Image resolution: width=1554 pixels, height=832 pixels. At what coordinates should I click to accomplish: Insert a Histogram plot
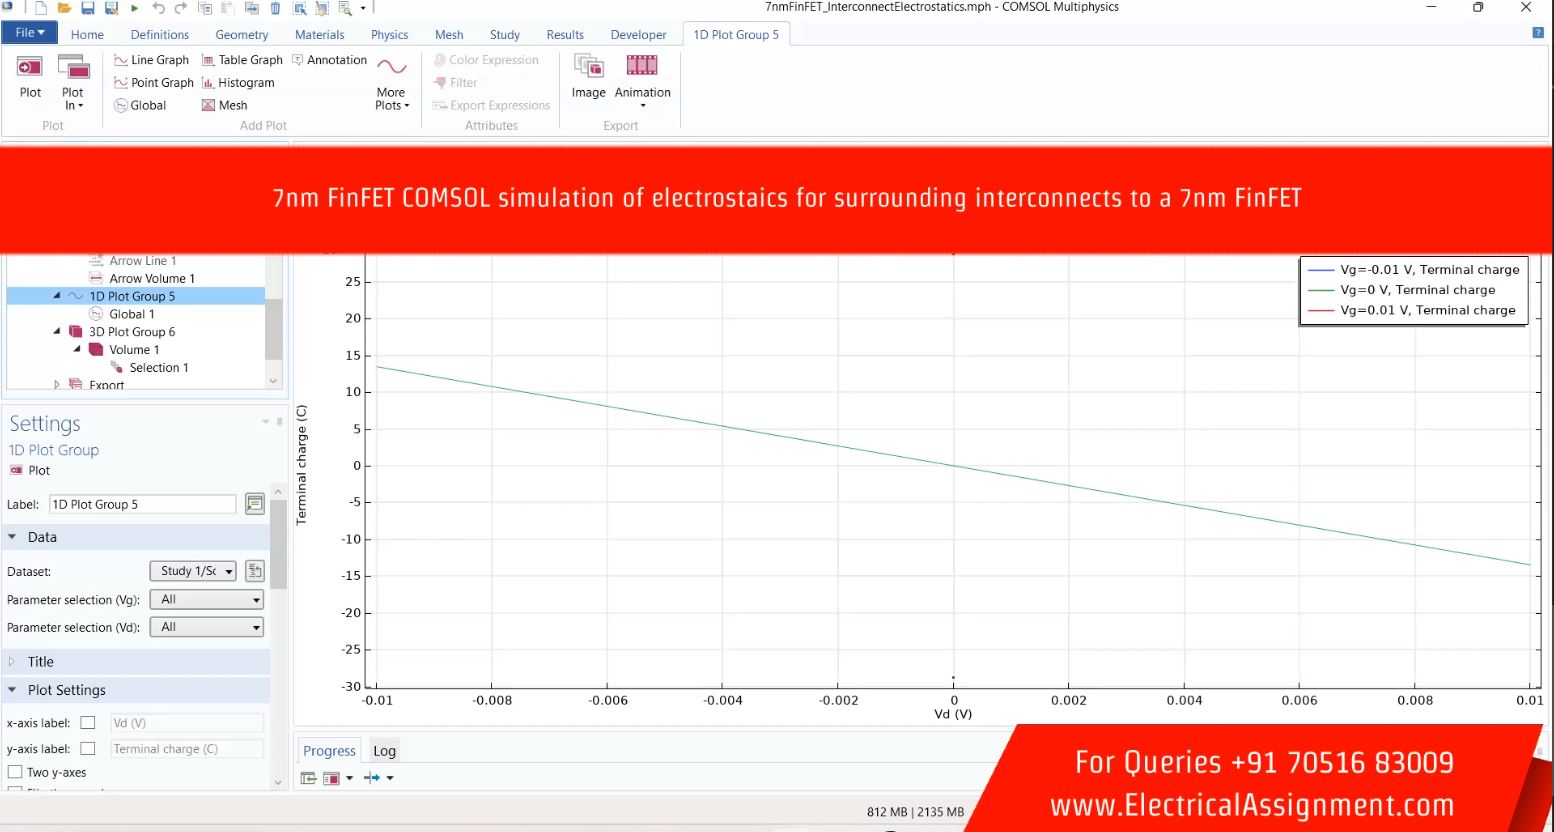(238, 83)
